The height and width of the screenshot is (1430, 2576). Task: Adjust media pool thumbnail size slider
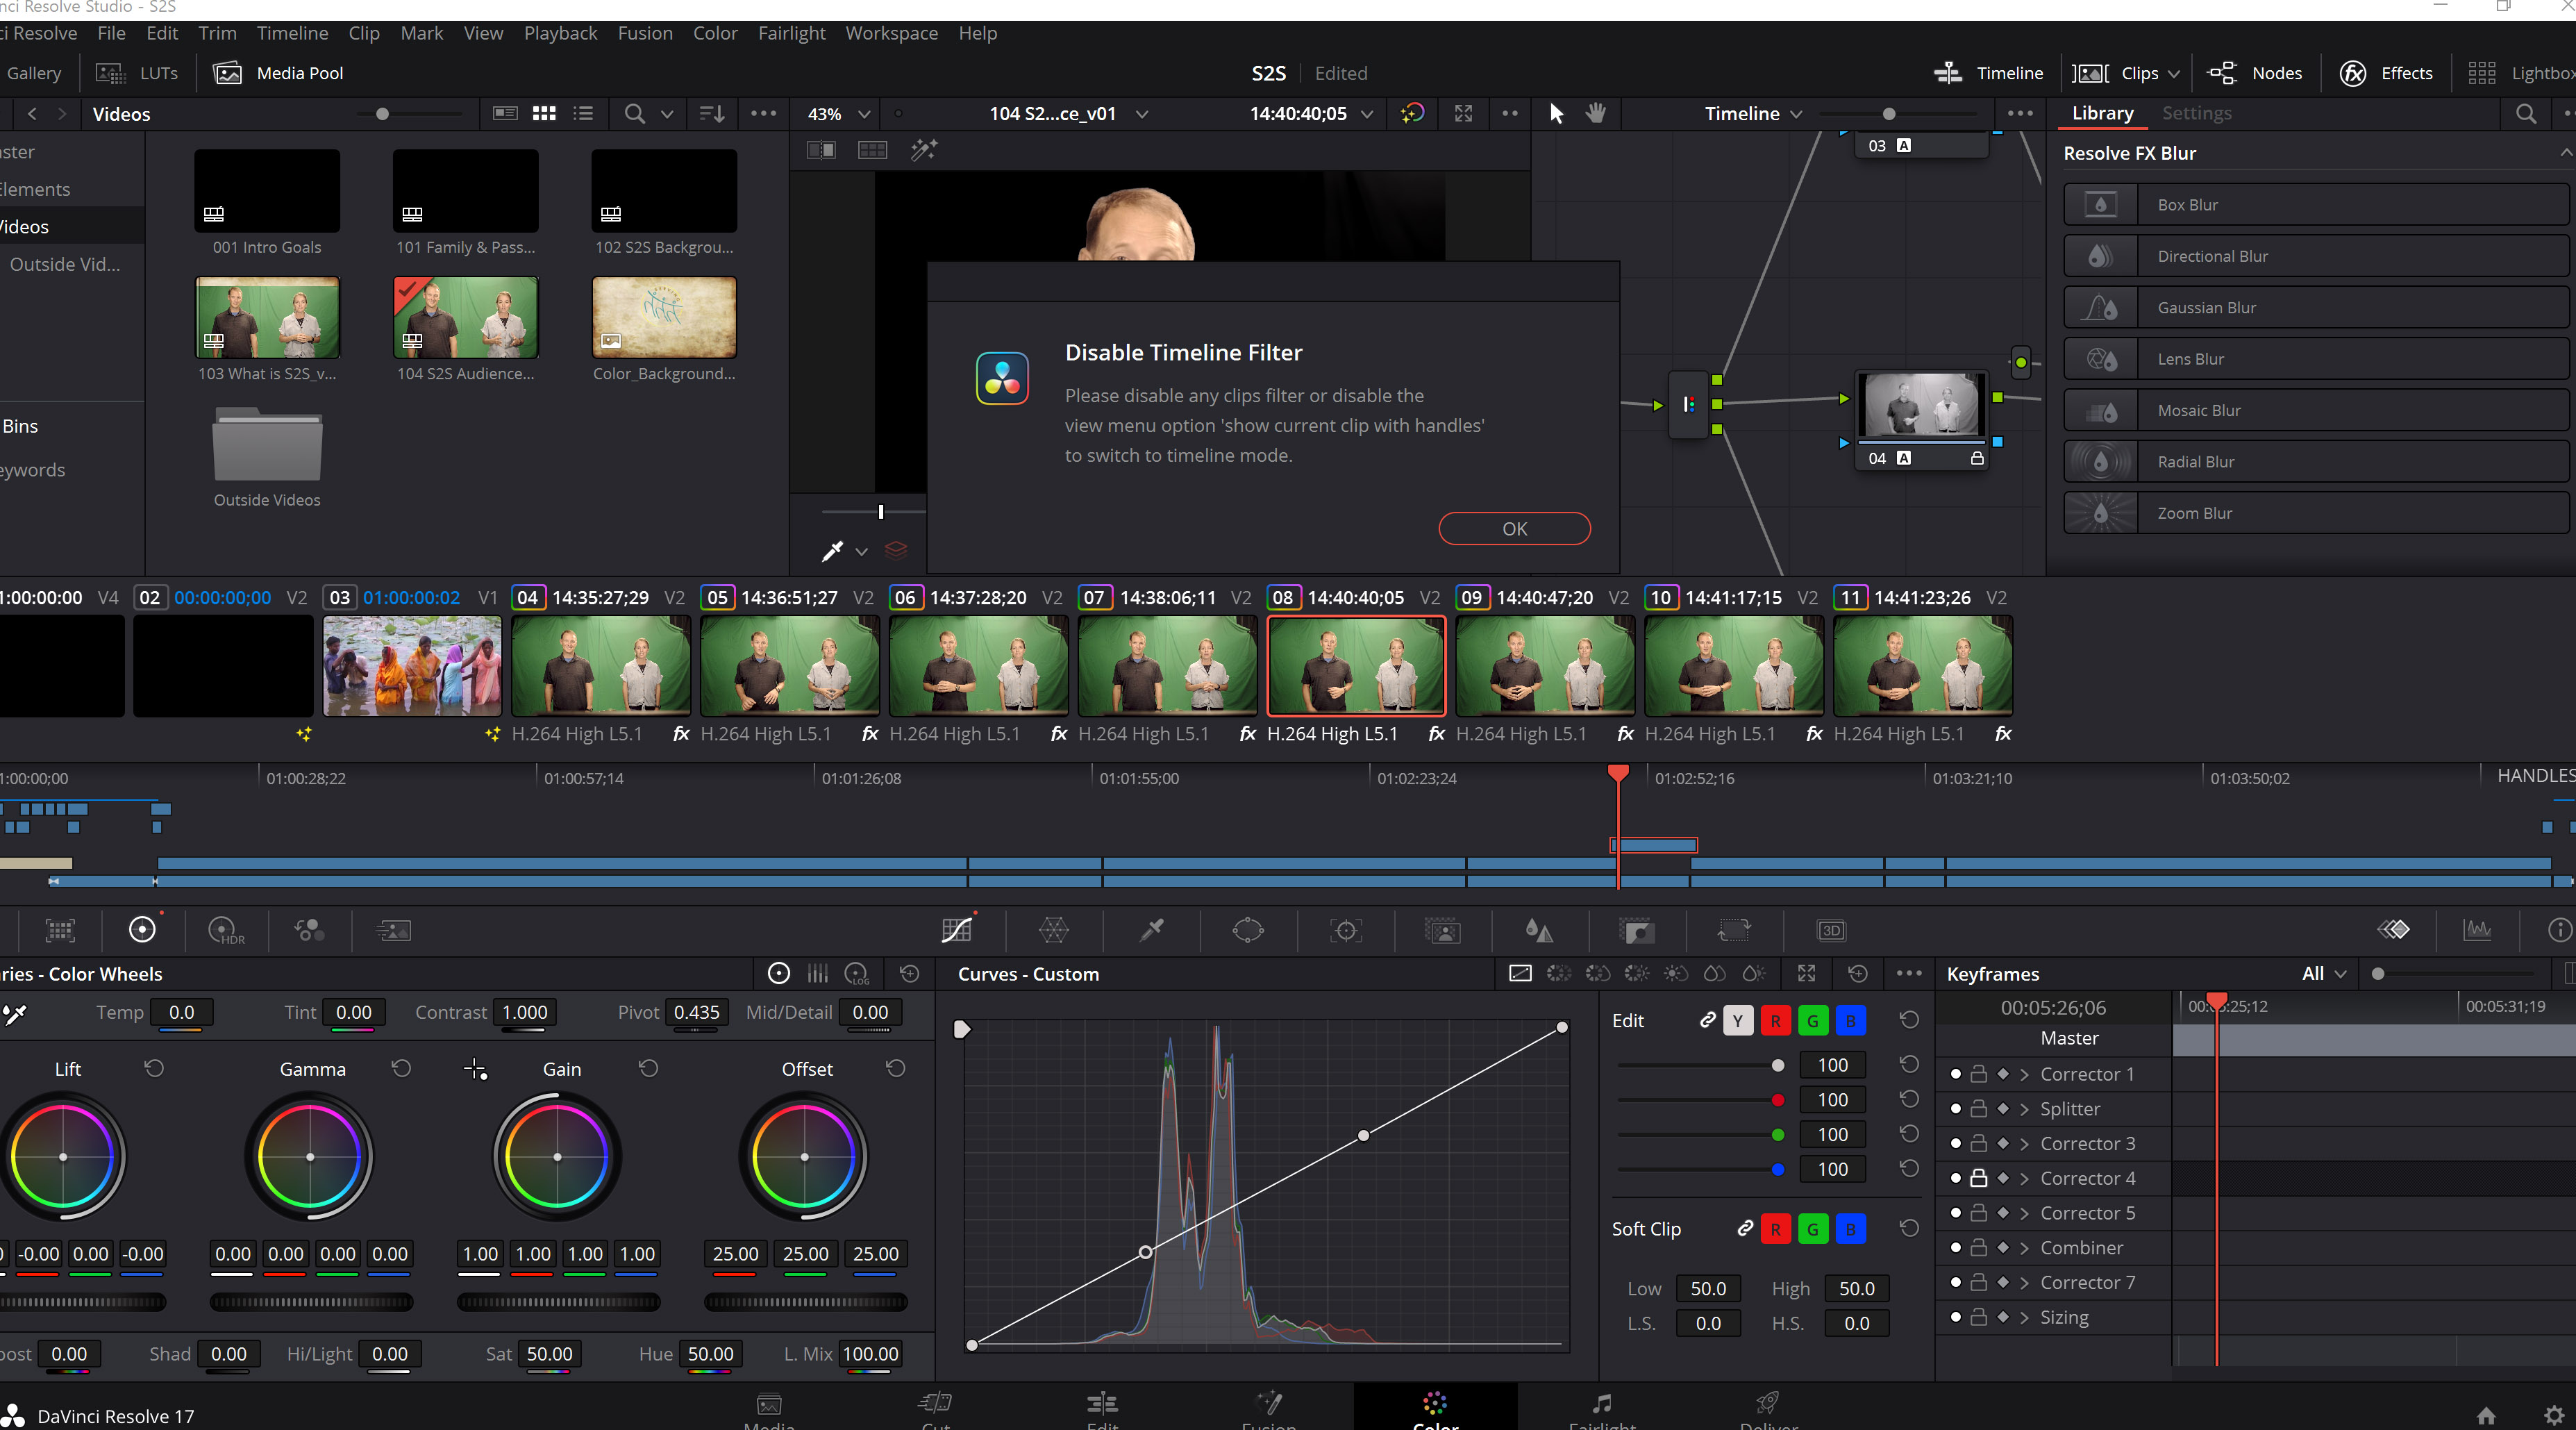(x=382, y=114)
